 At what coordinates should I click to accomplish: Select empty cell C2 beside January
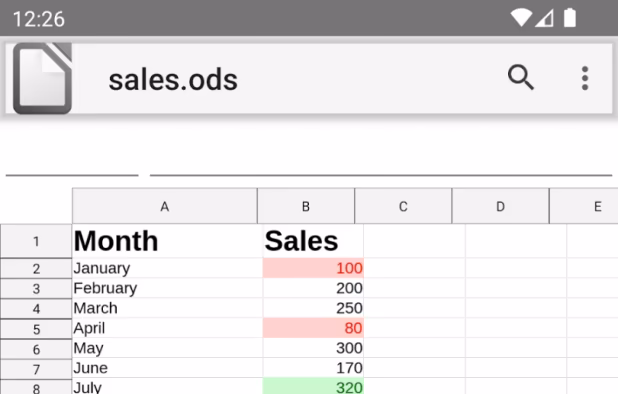click(x=414, y=268)
